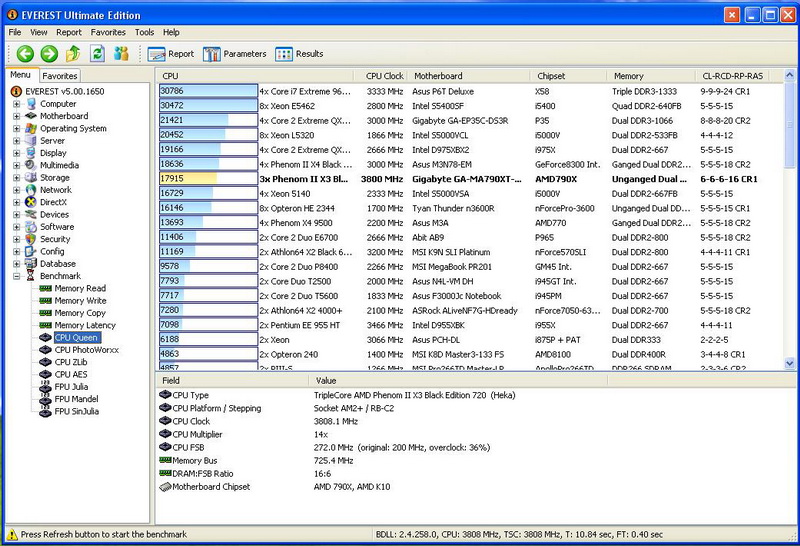Select Memory Write benchmark
The height and width of the screenshot is (546, 800).
pyautogui.click(x=80, y=301)
